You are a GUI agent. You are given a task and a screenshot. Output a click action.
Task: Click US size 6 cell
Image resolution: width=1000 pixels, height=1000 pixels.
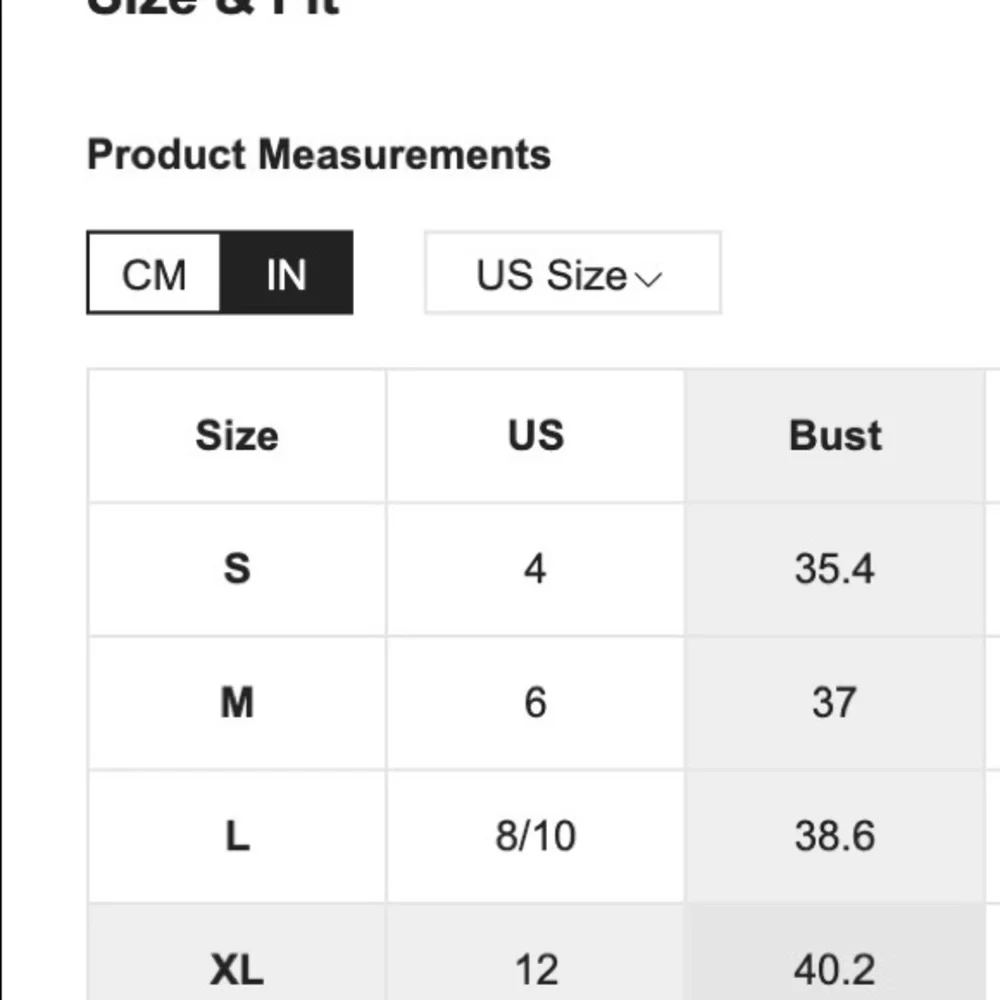[536, 703]
